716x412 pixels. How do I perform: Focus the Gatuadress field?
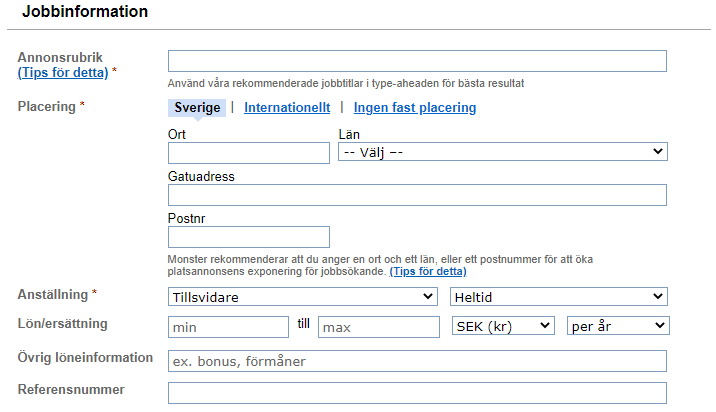417,195
